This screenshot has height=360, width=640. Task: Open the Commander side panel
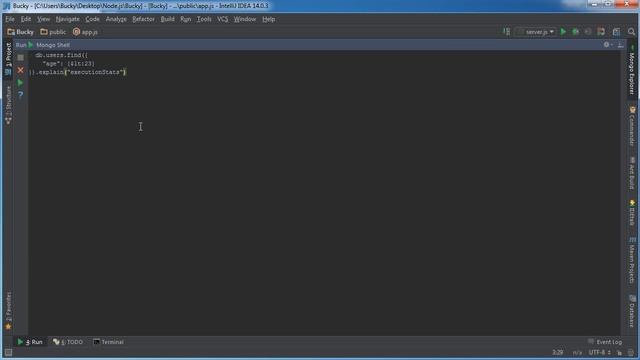click(632, 126)
